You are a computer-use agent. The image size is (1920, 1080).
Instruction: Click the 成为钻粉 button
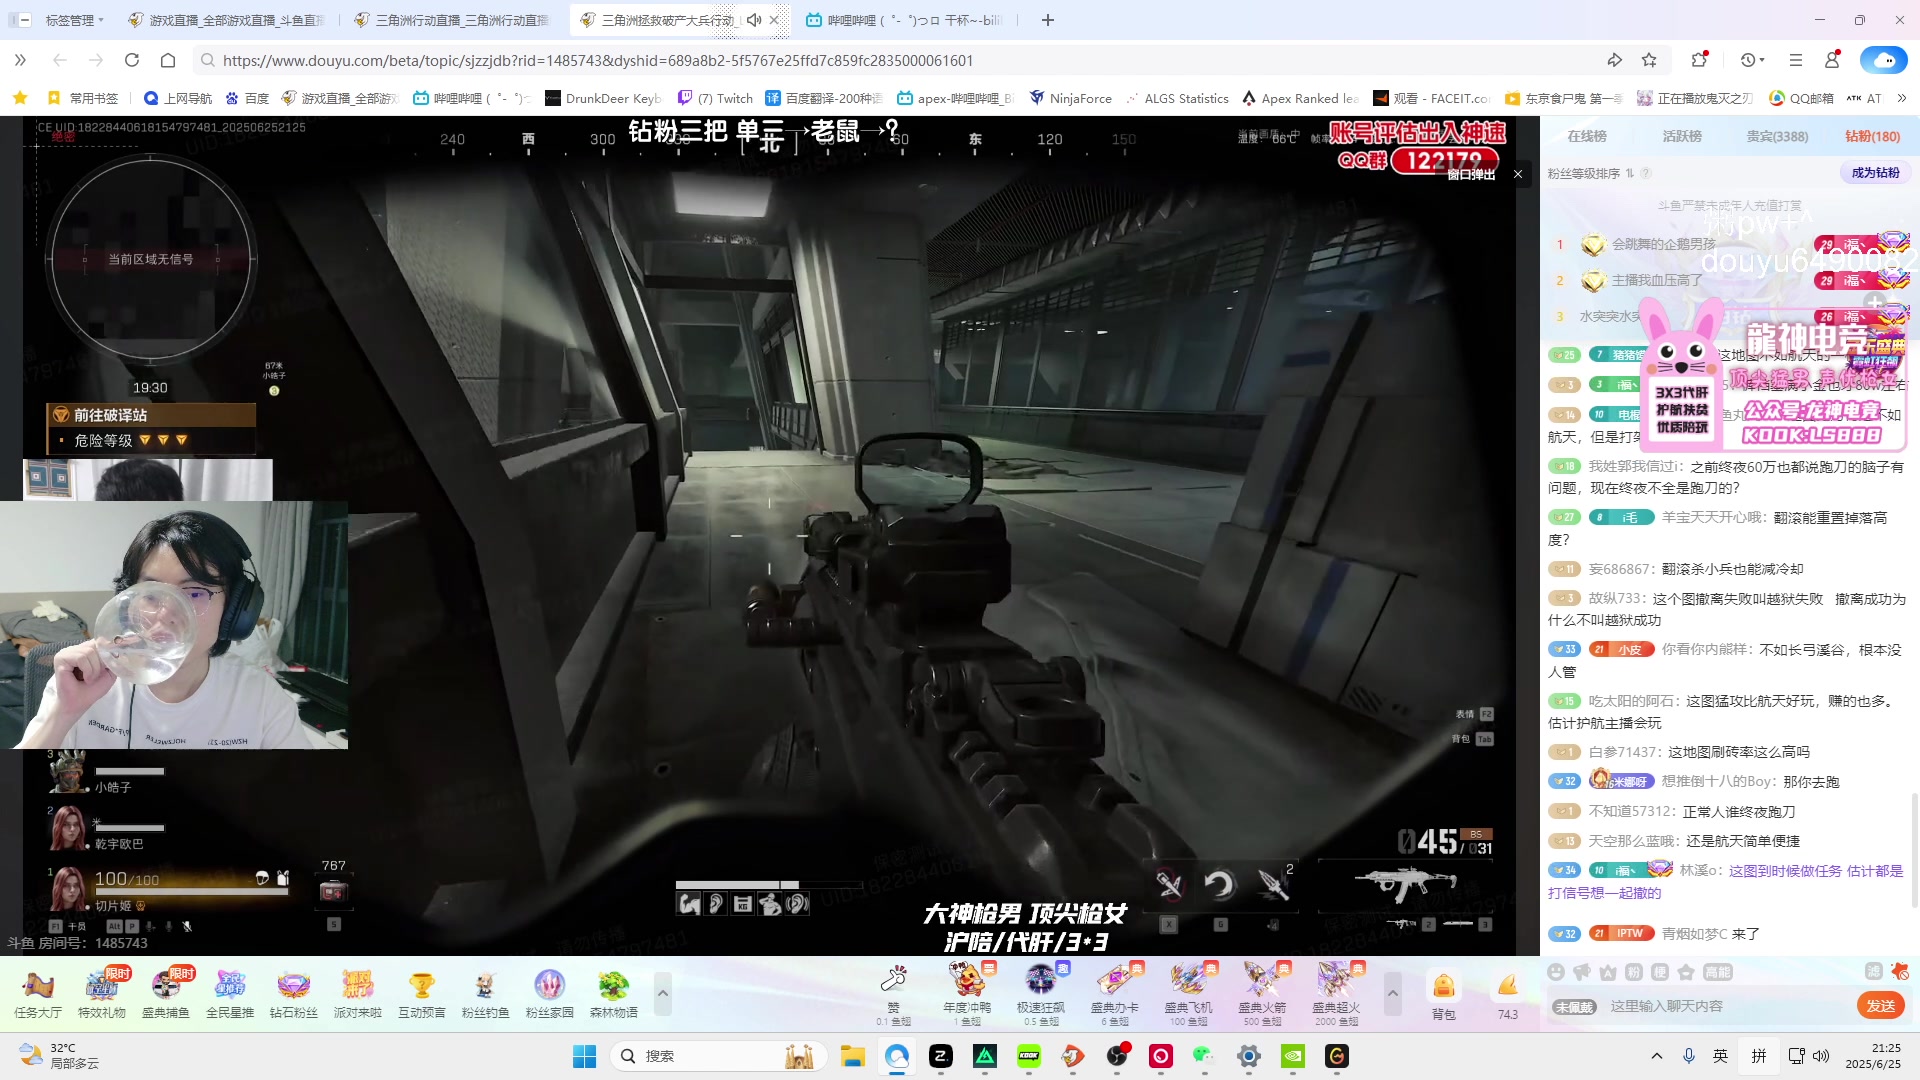click(1875, 173)
